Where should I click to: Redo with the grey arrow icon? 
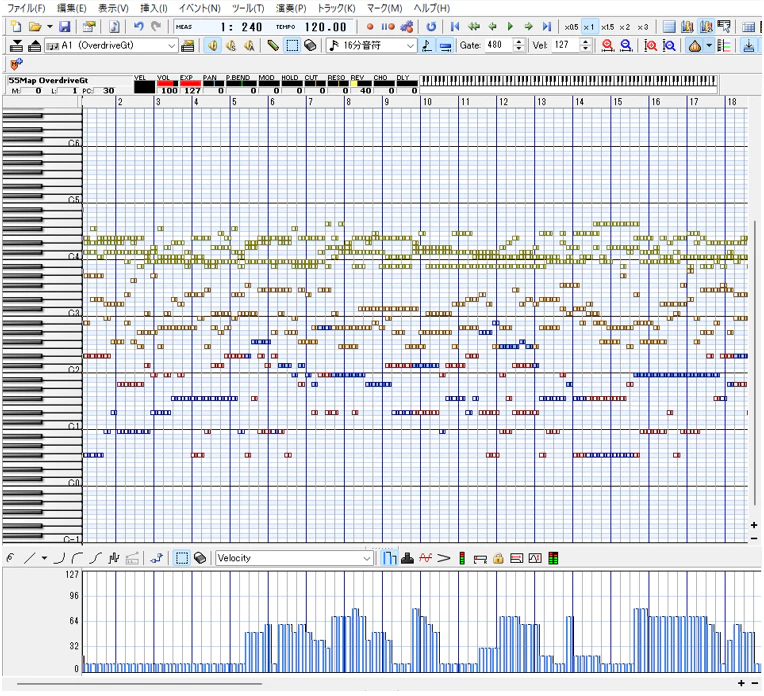[x=156, y=27]
